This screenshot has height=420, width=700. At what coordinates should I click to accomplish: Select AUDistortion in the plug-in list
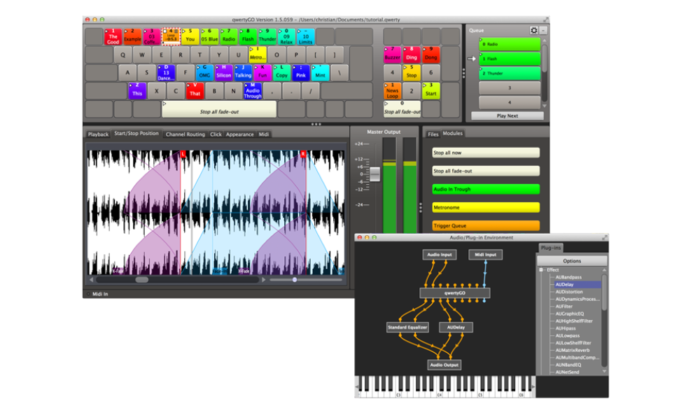tap(571, 292)
